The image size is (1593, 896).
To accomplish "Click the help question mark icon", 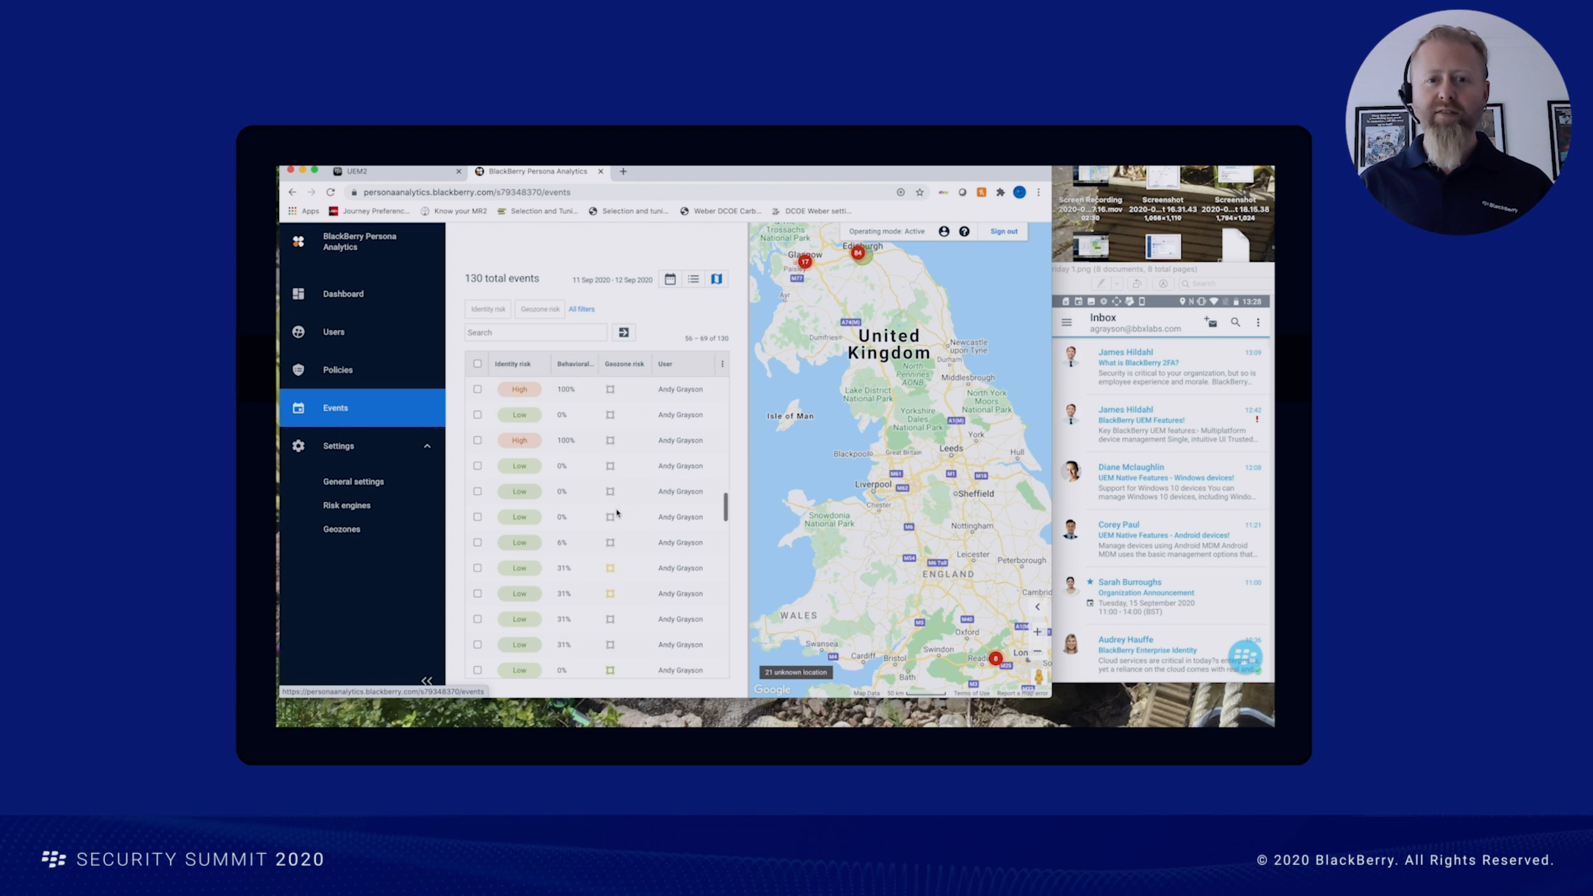I will pos(964,231).
